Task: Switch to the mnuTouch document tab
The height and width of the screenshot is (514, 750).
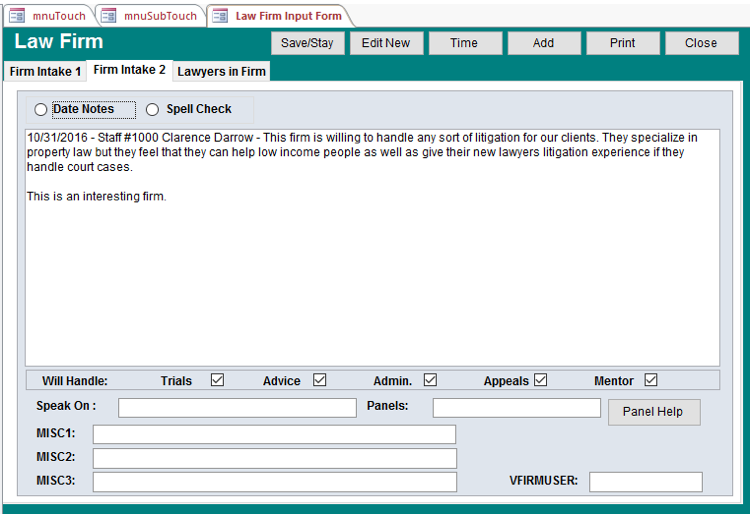Action: (x=48, y=16)
